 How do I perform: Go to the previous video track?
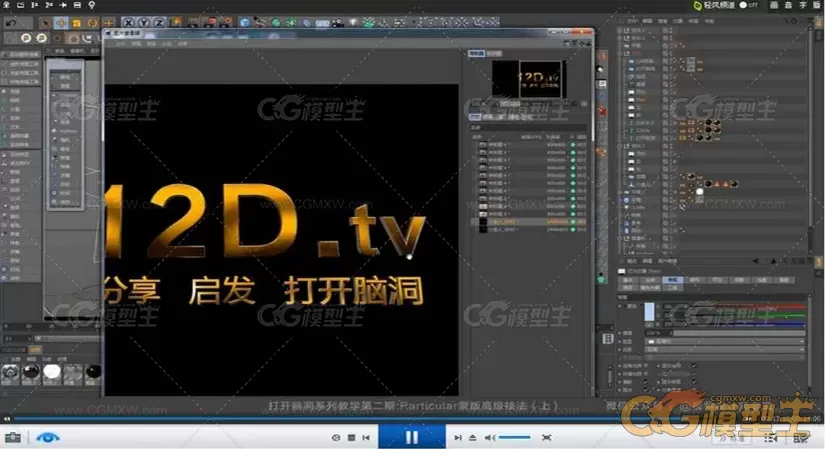(x=366, y=437)
